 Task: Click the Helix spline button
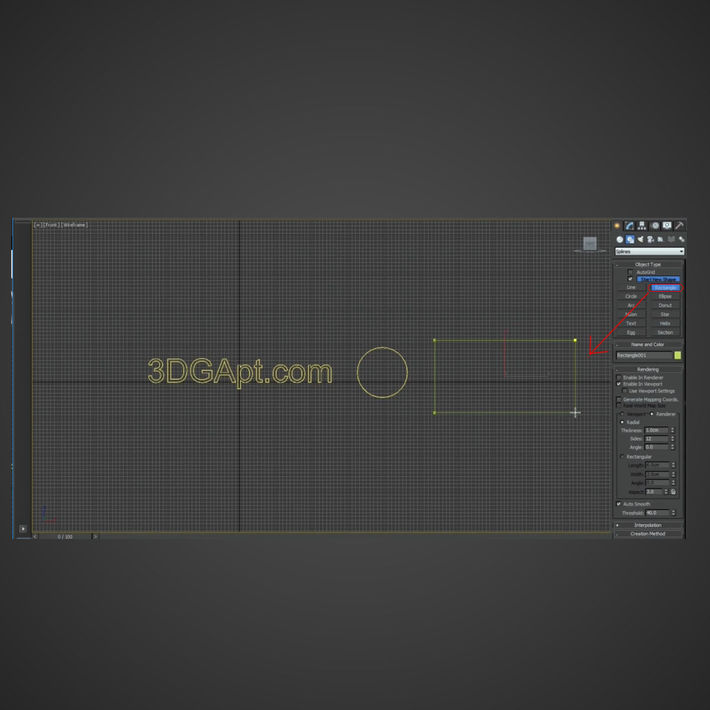click(x=665, y=323)
